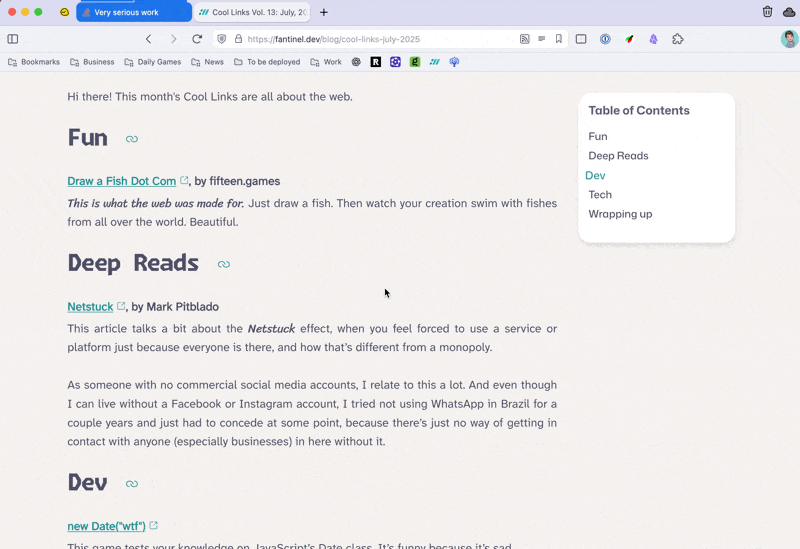Viewport: 800px width, 549px height.
Task: Open the teal slashes bookmark icon
Action: pos(435,62)
